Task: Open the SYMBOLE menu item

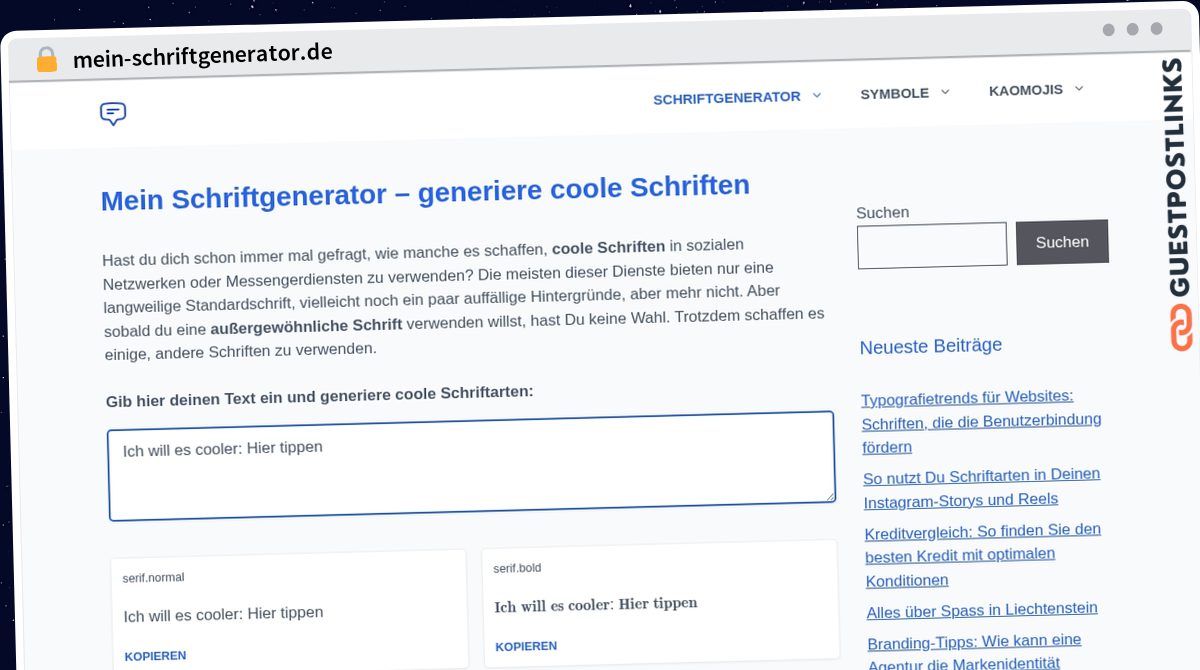Action: coord(895,93)
